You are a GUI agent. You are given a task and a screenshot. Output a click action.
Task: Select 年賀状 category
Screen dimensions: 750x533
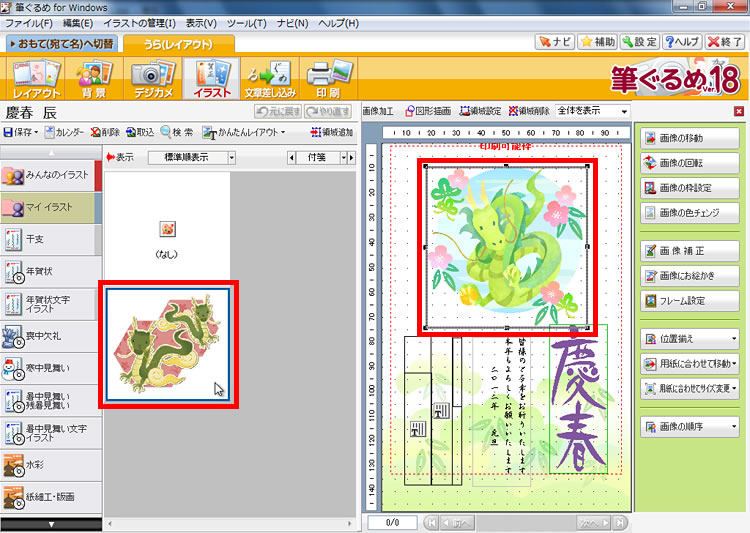pos(51,272)
